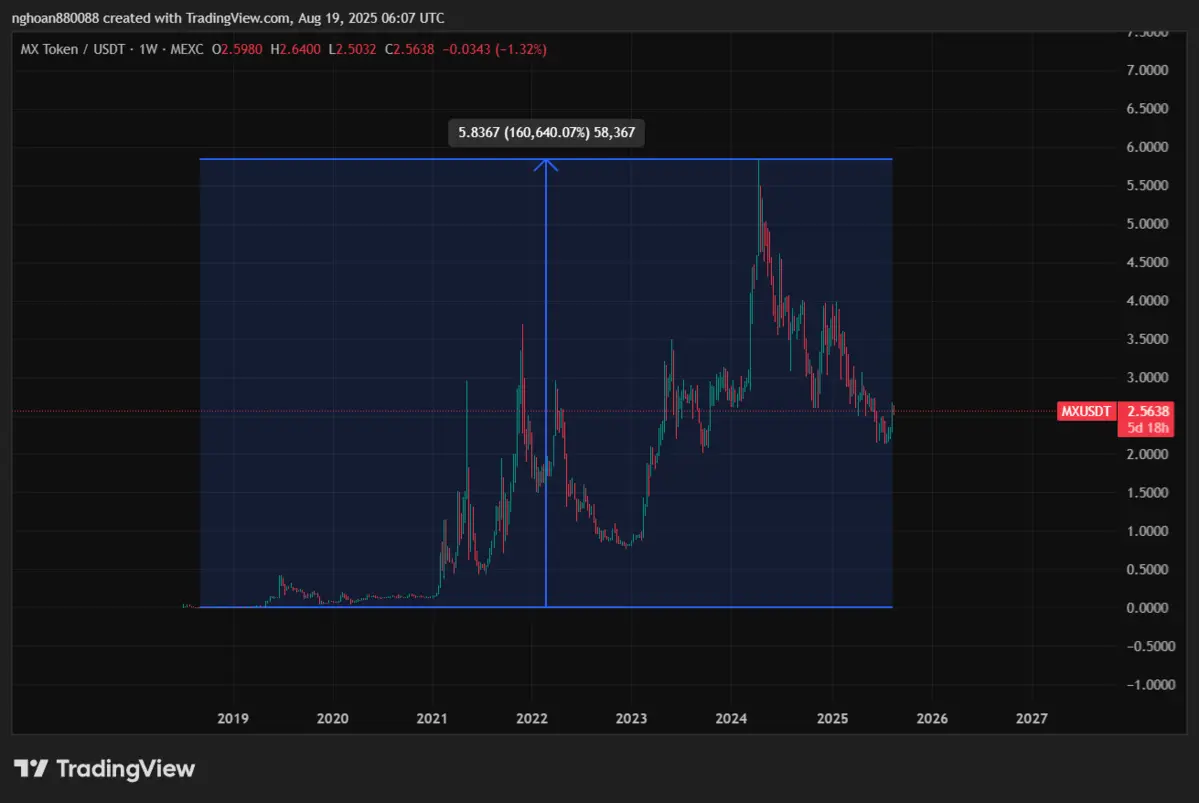
Task: Click the TradingView wordmark text
Action: [125, 768]
